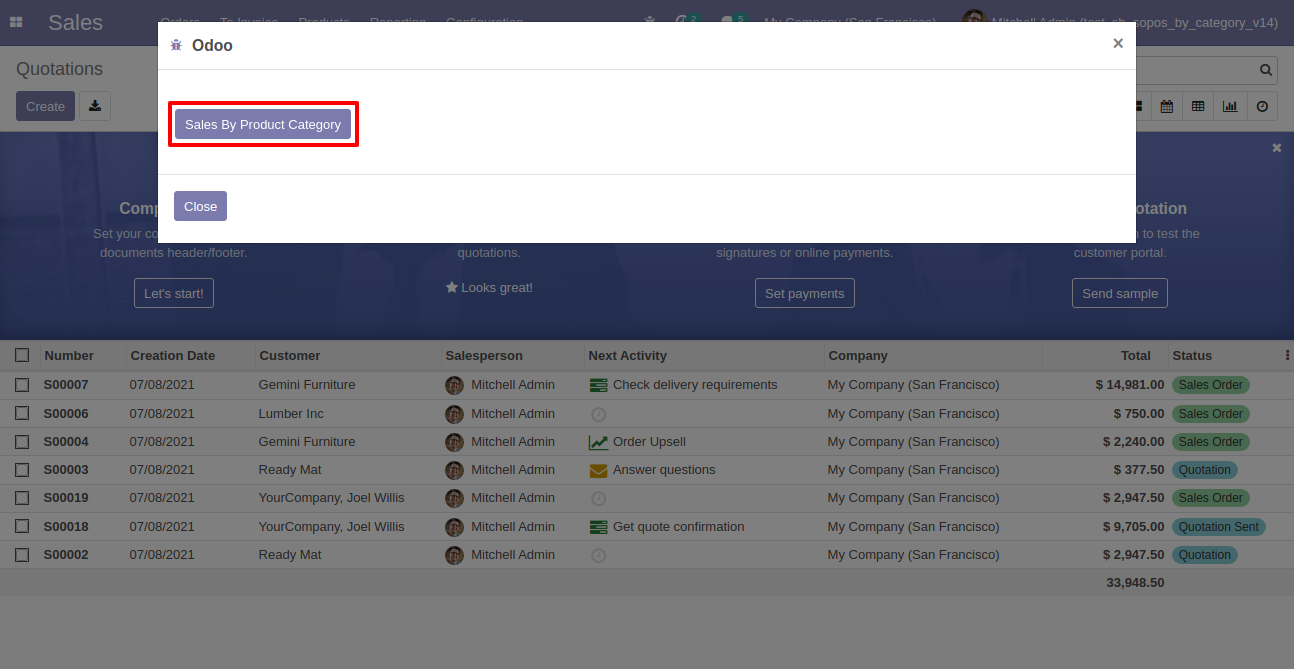Click the bug icon in Odoo dialog title

click(176, 45)
